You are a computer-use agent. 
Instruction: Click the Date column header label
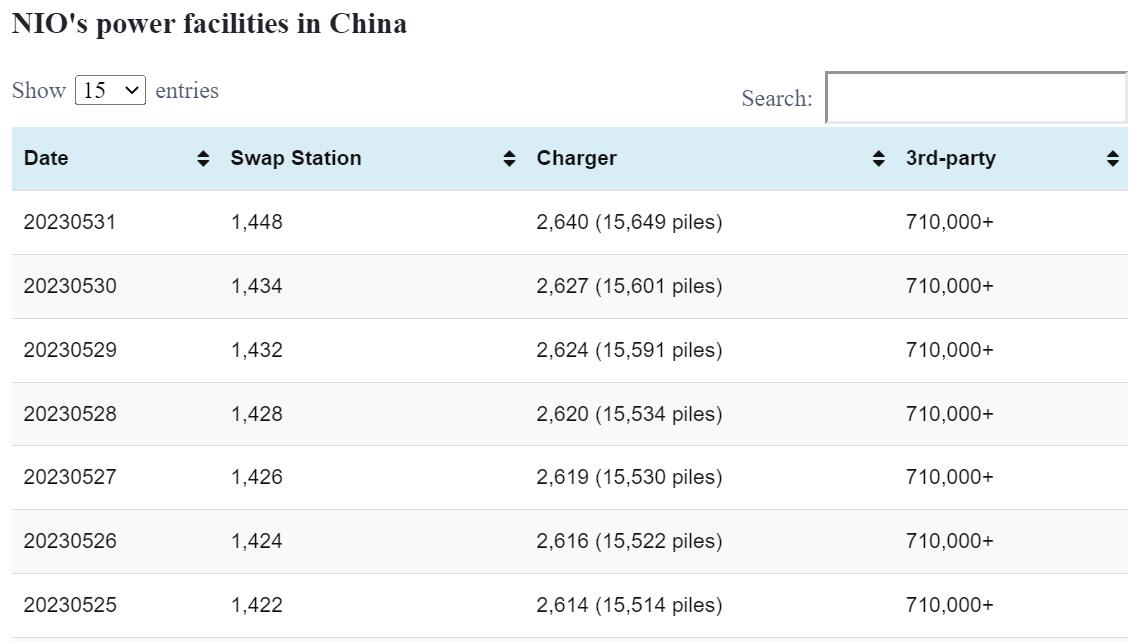[46, 158]
